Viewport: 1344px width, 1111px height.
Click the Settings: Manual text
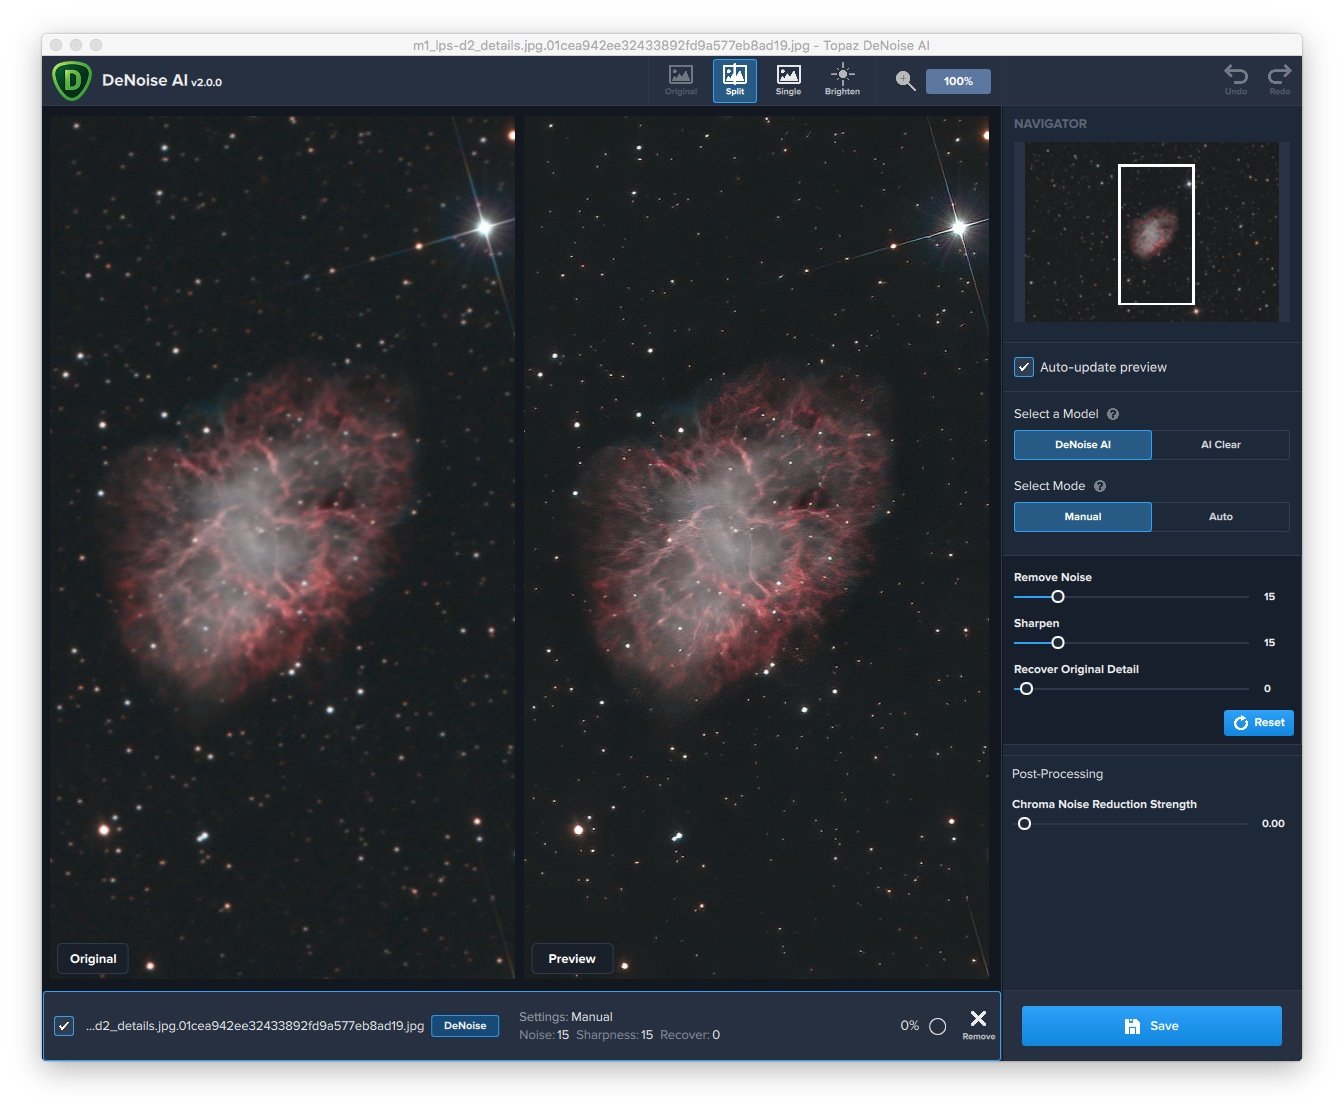566,1017
